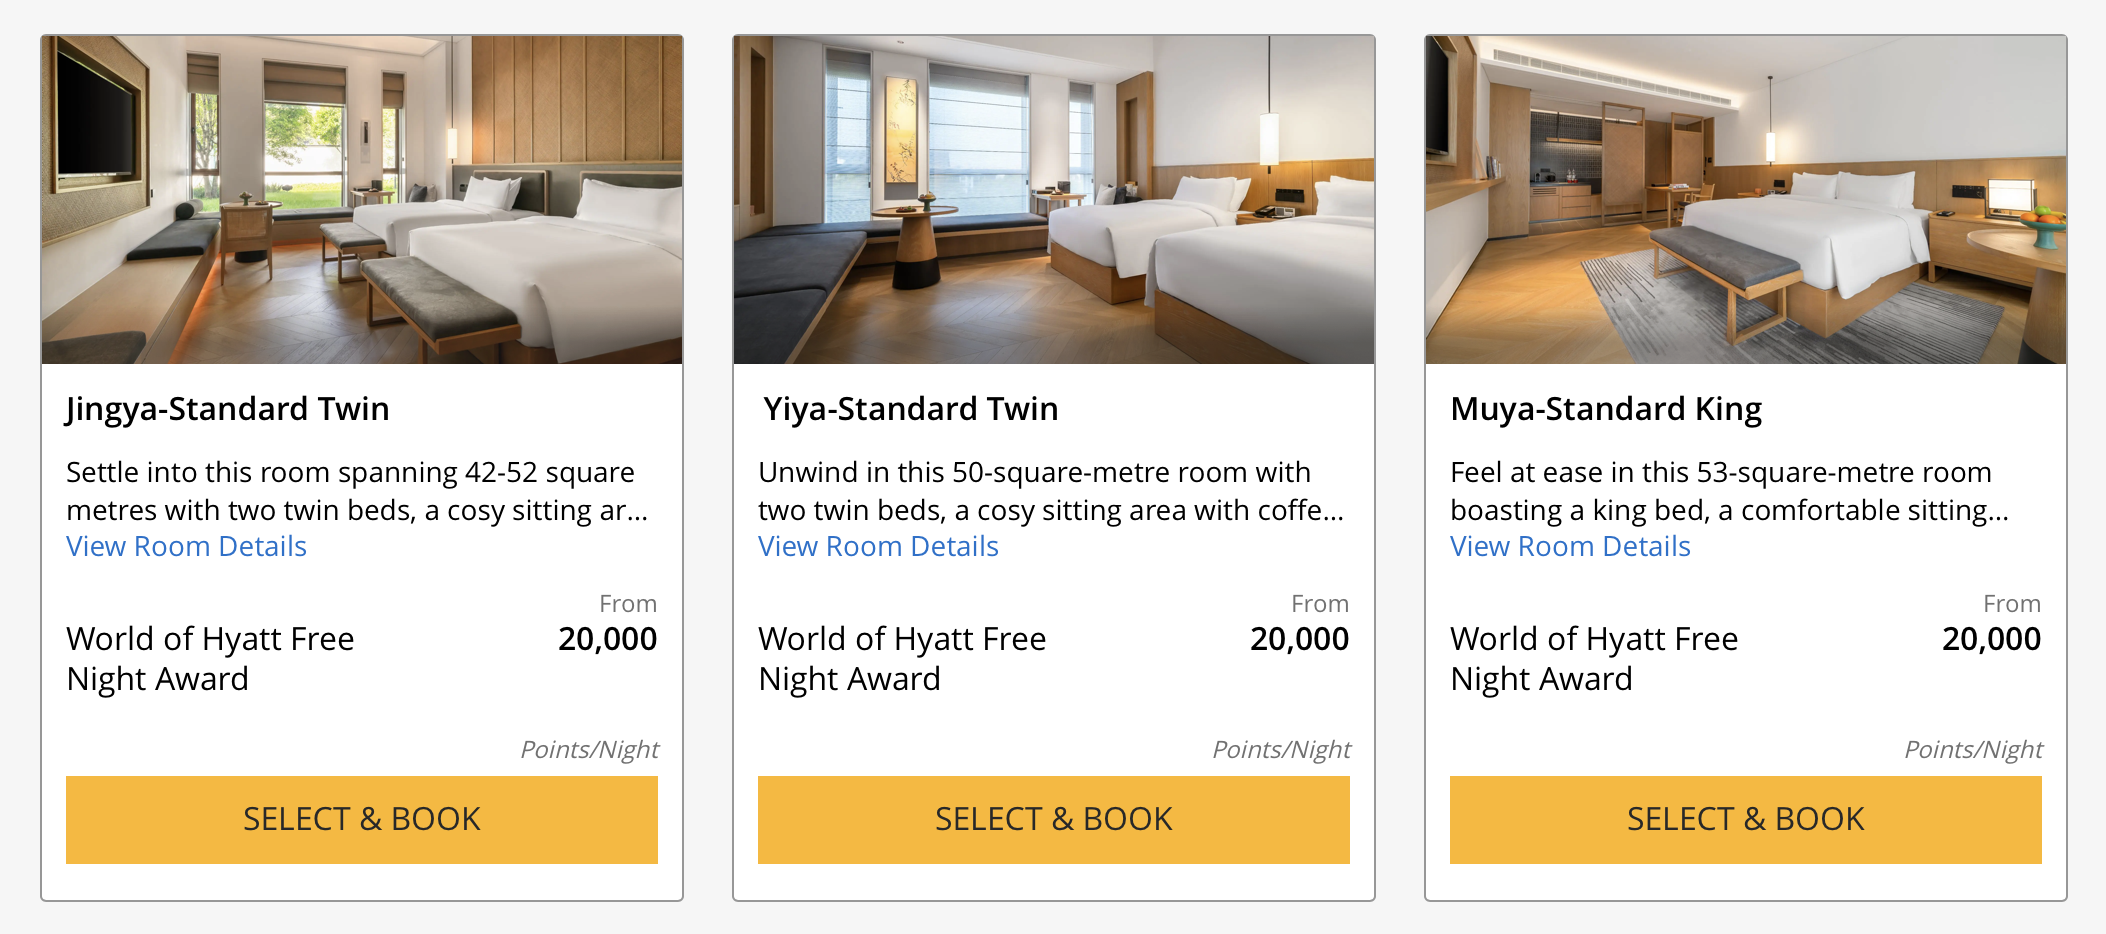Open View Room Details for Jingya-Standard Twin
The image size is (2106, 934).
click(186, 546)
